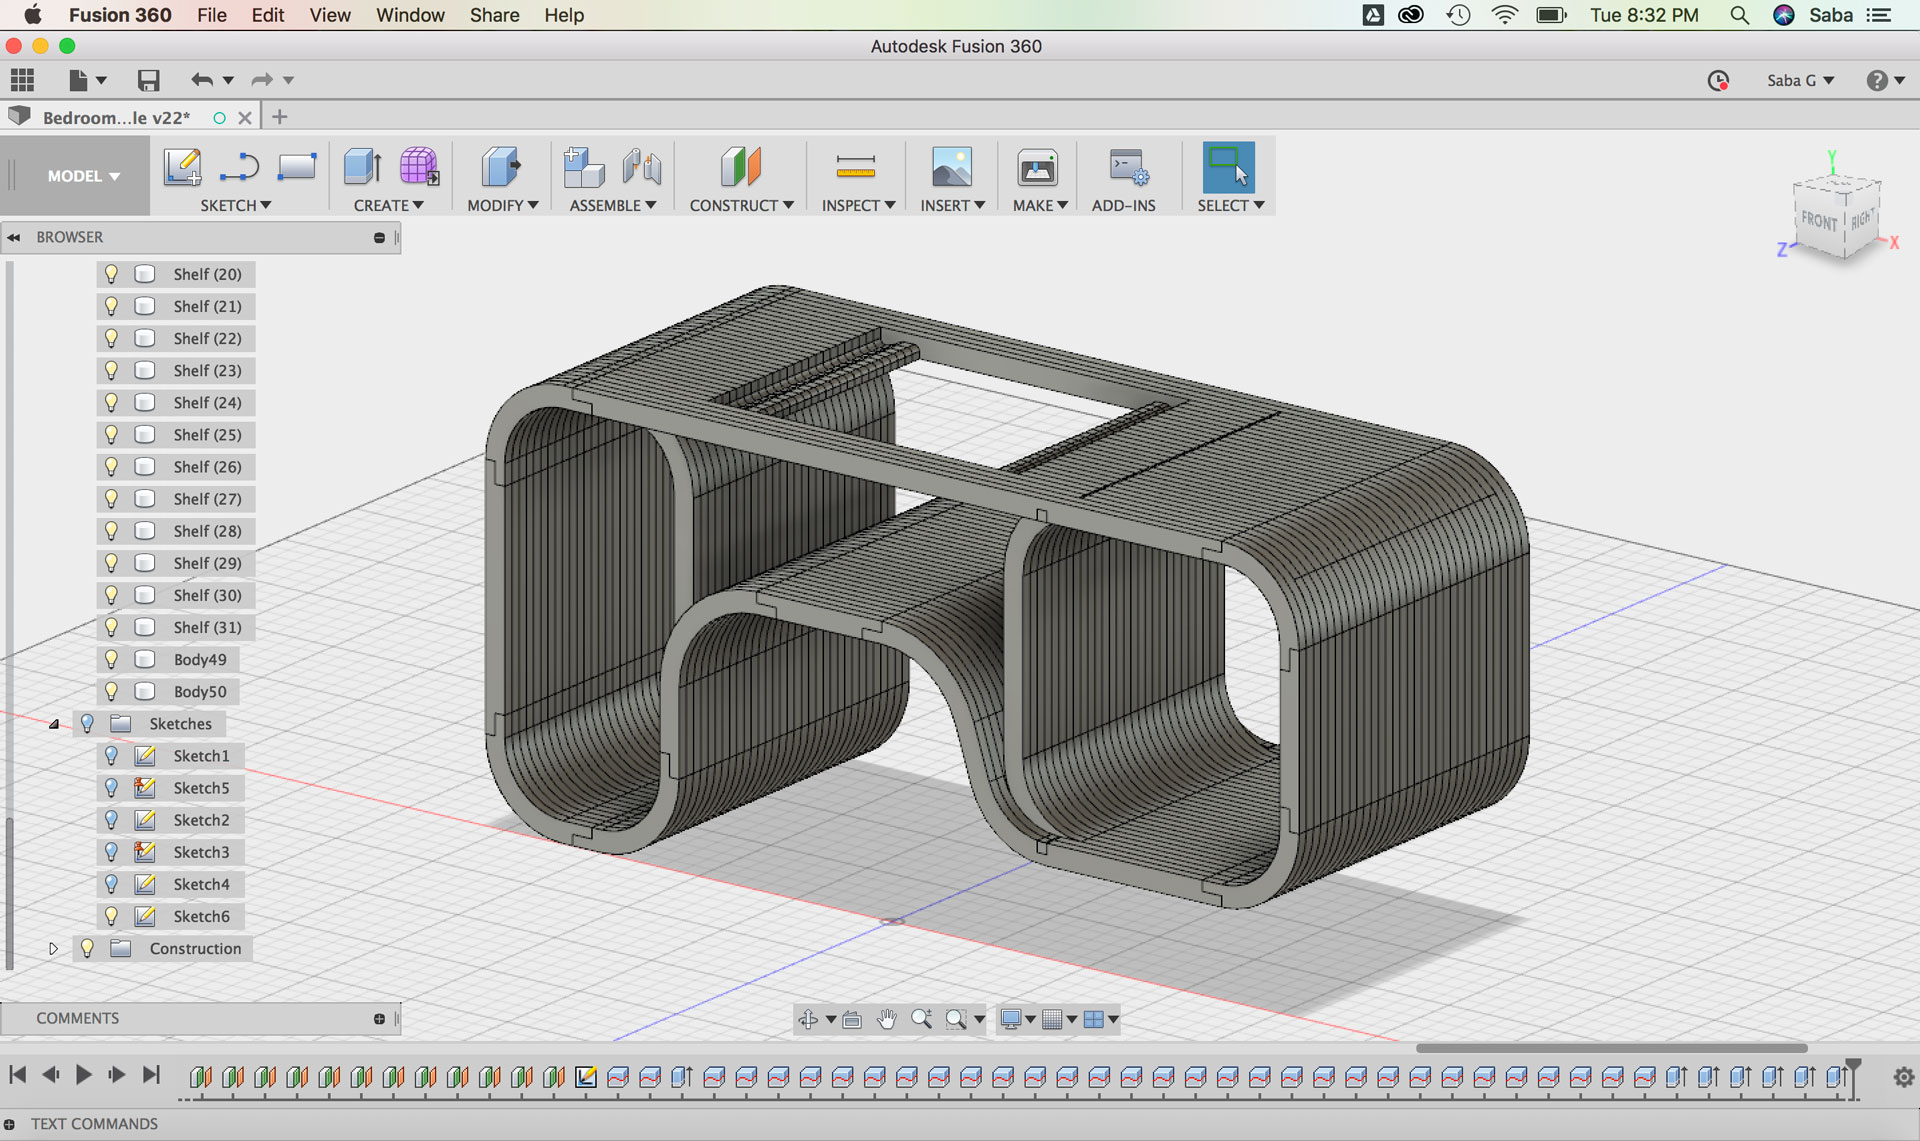Select the Extrude tool icon

(x=362, y=166)
